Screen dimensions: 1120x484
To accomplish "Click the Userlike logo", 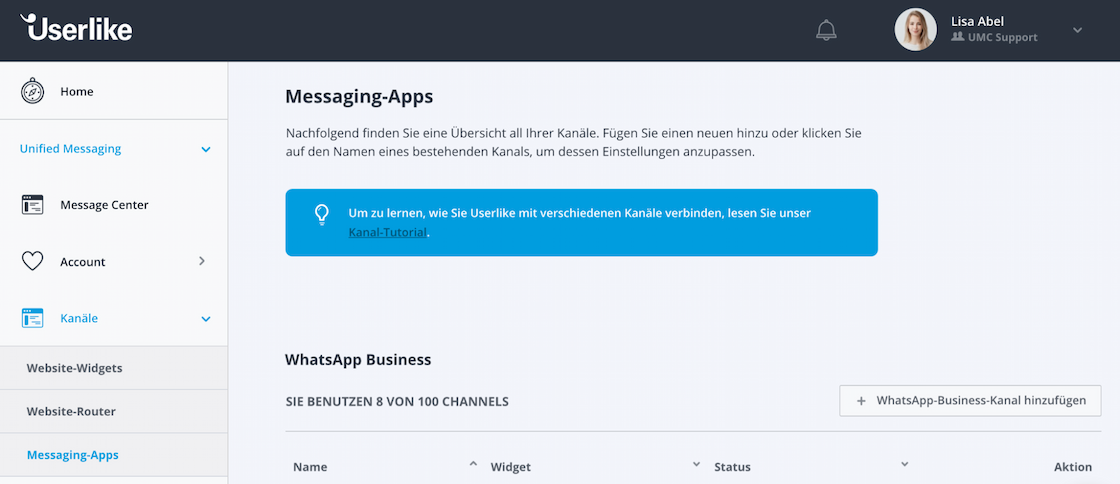I will (x=76, y=28).
